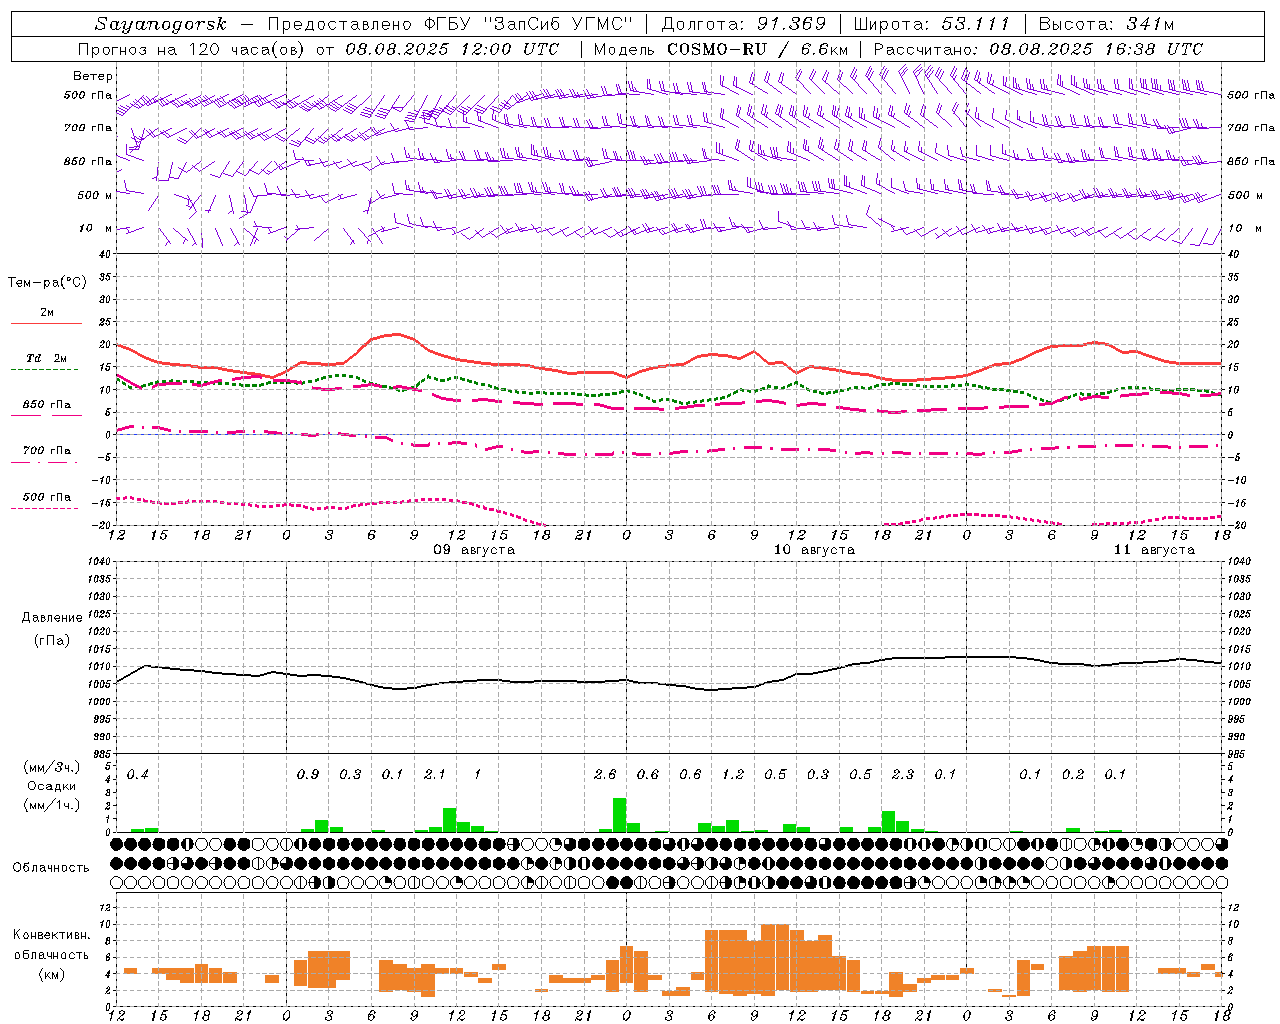The width and height of the screenshot is (1280, 1024).
Task: Click the (мм/3ч.) unit label
Action: 50,768
